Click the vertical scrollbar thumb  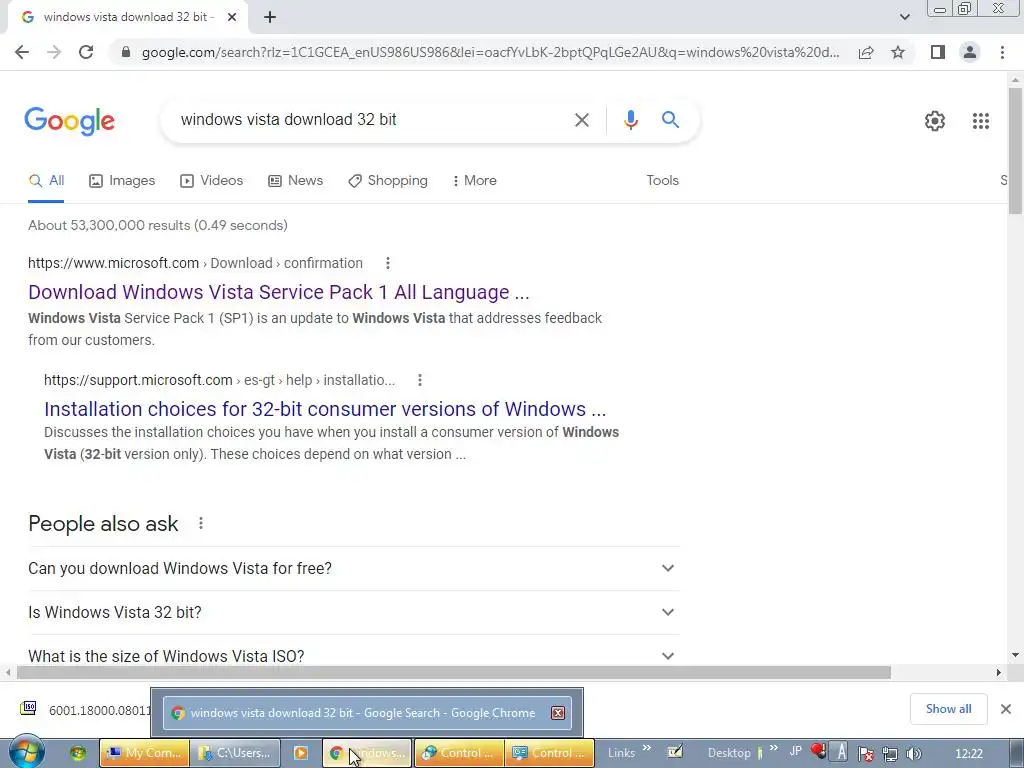(1015, 150)
